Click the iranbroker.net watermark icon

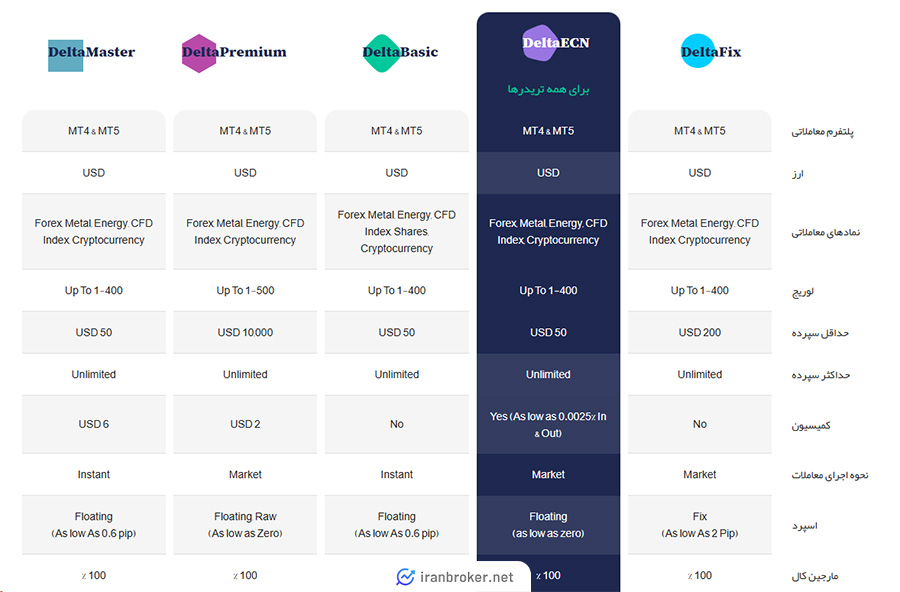[x=405, y=576]
